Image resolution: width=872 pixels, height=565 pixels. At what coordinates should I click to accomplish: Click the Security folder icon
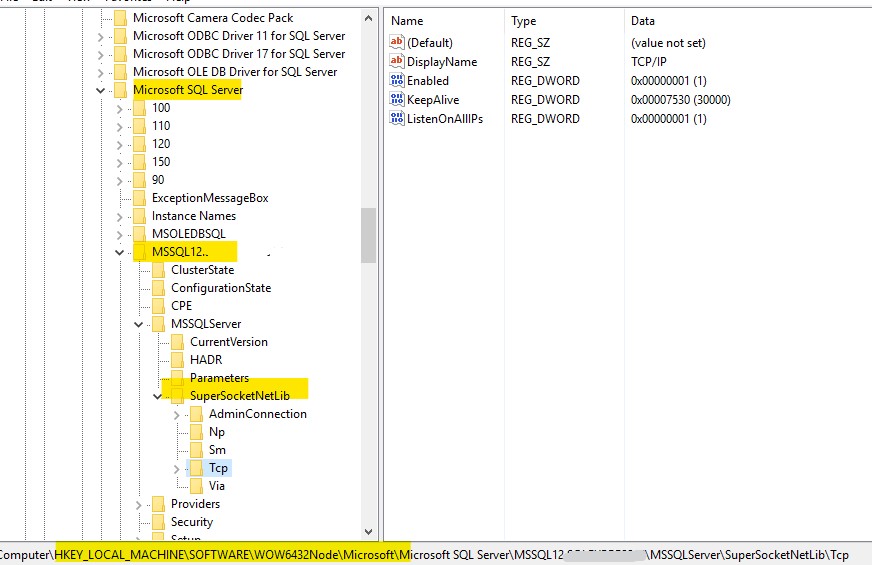158,522
